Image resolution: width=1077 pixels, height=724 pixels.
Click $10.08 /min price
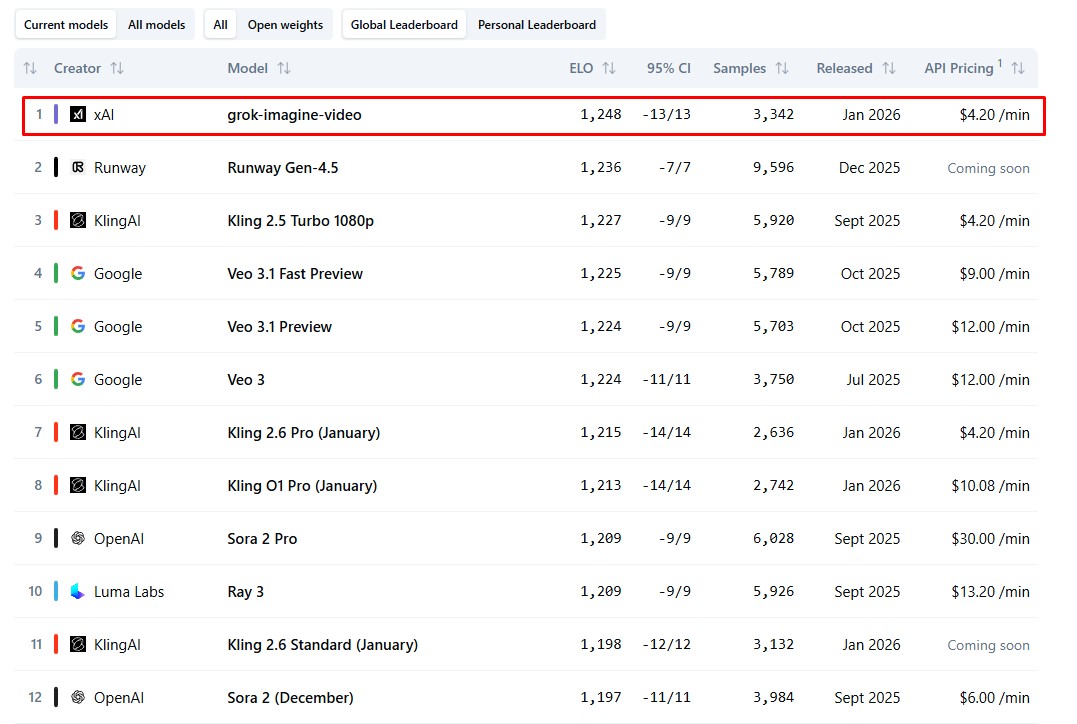[x=990, y=486]
